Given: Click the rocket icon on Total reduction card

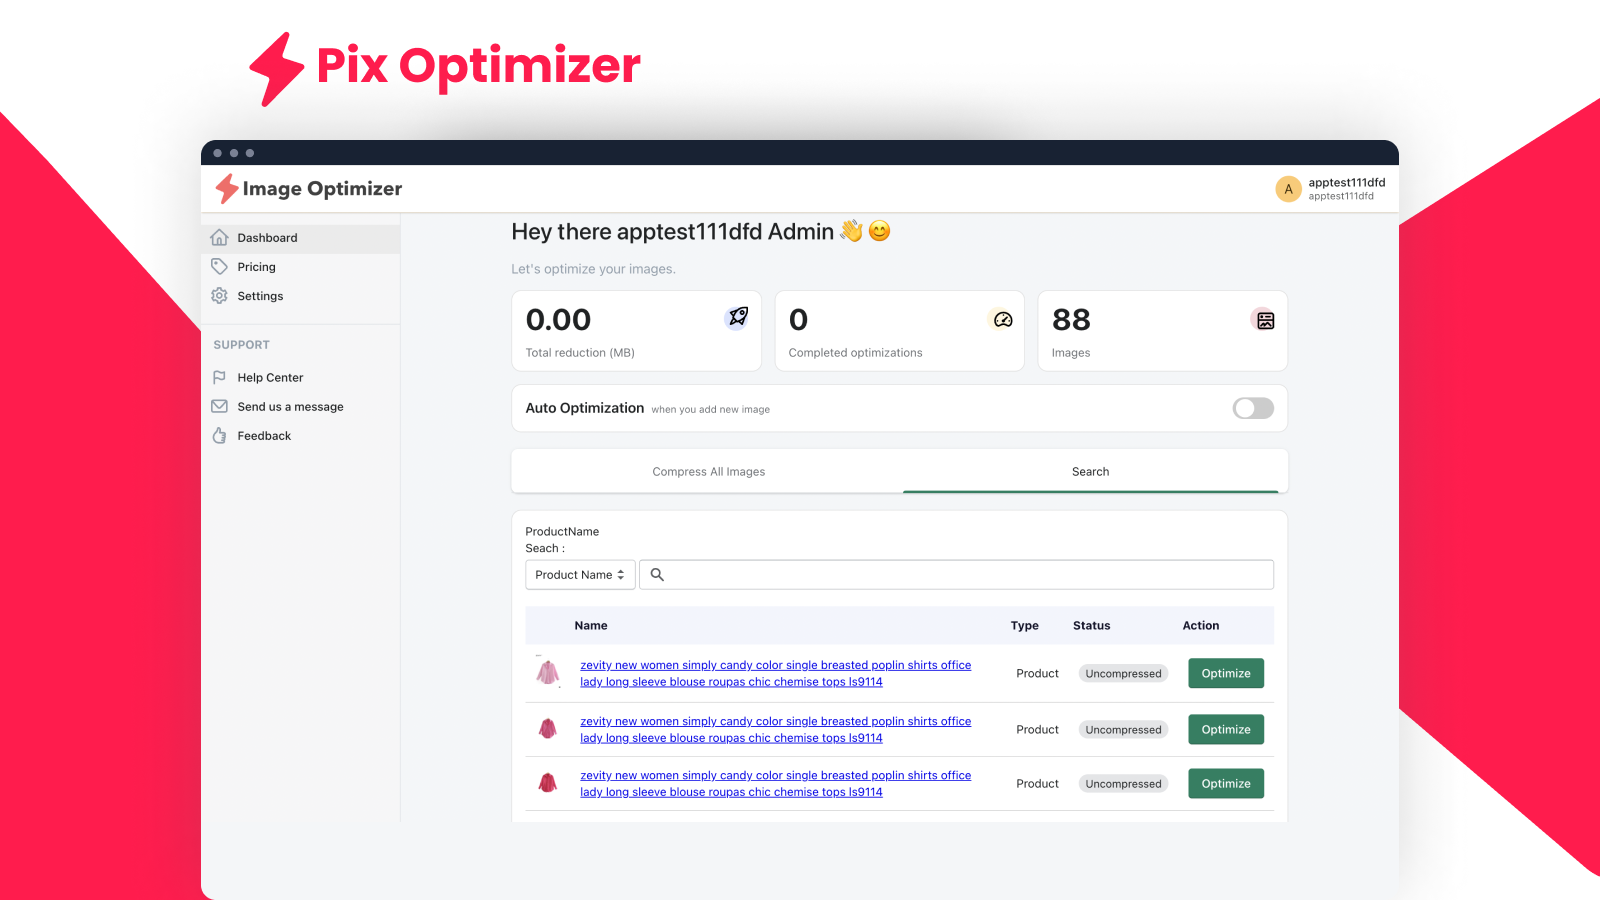Looking at the screenshot, I should click(x=737, y=317).
